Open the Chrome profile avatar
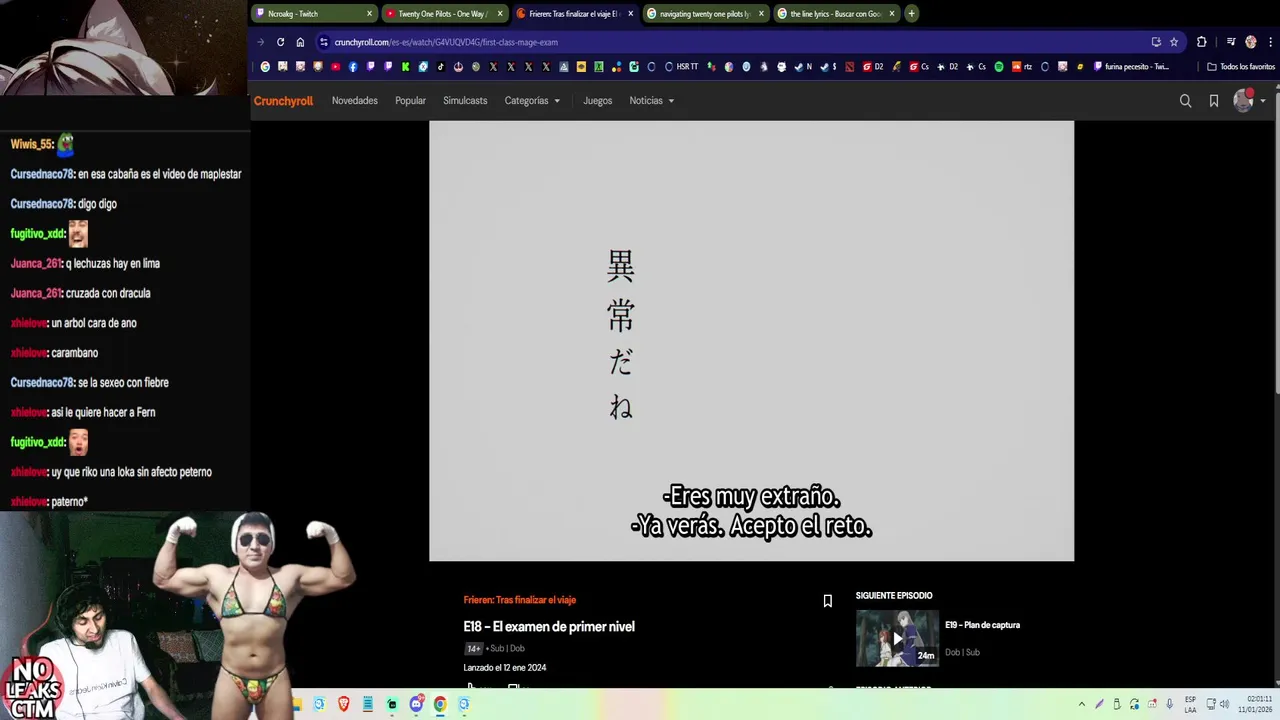 click(x=1251, y=42)
